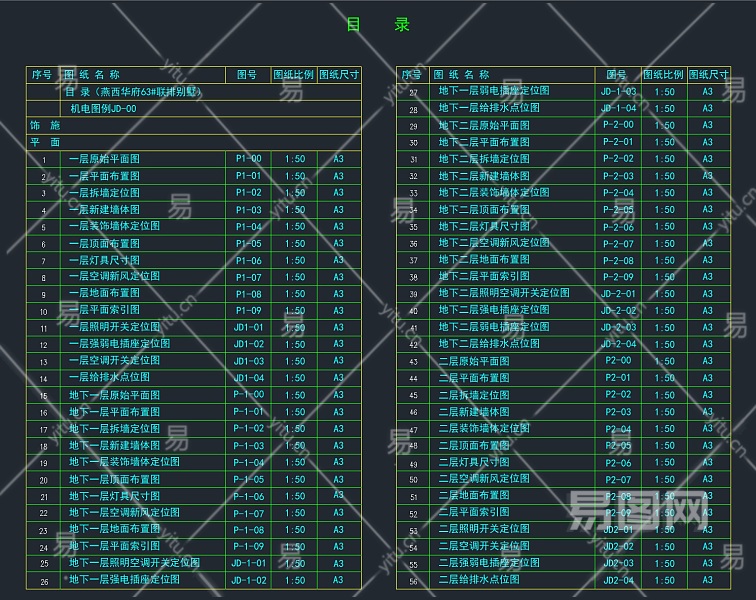Select row text 一层原始平面图
The image size is (756, 600).
point(104,159)
